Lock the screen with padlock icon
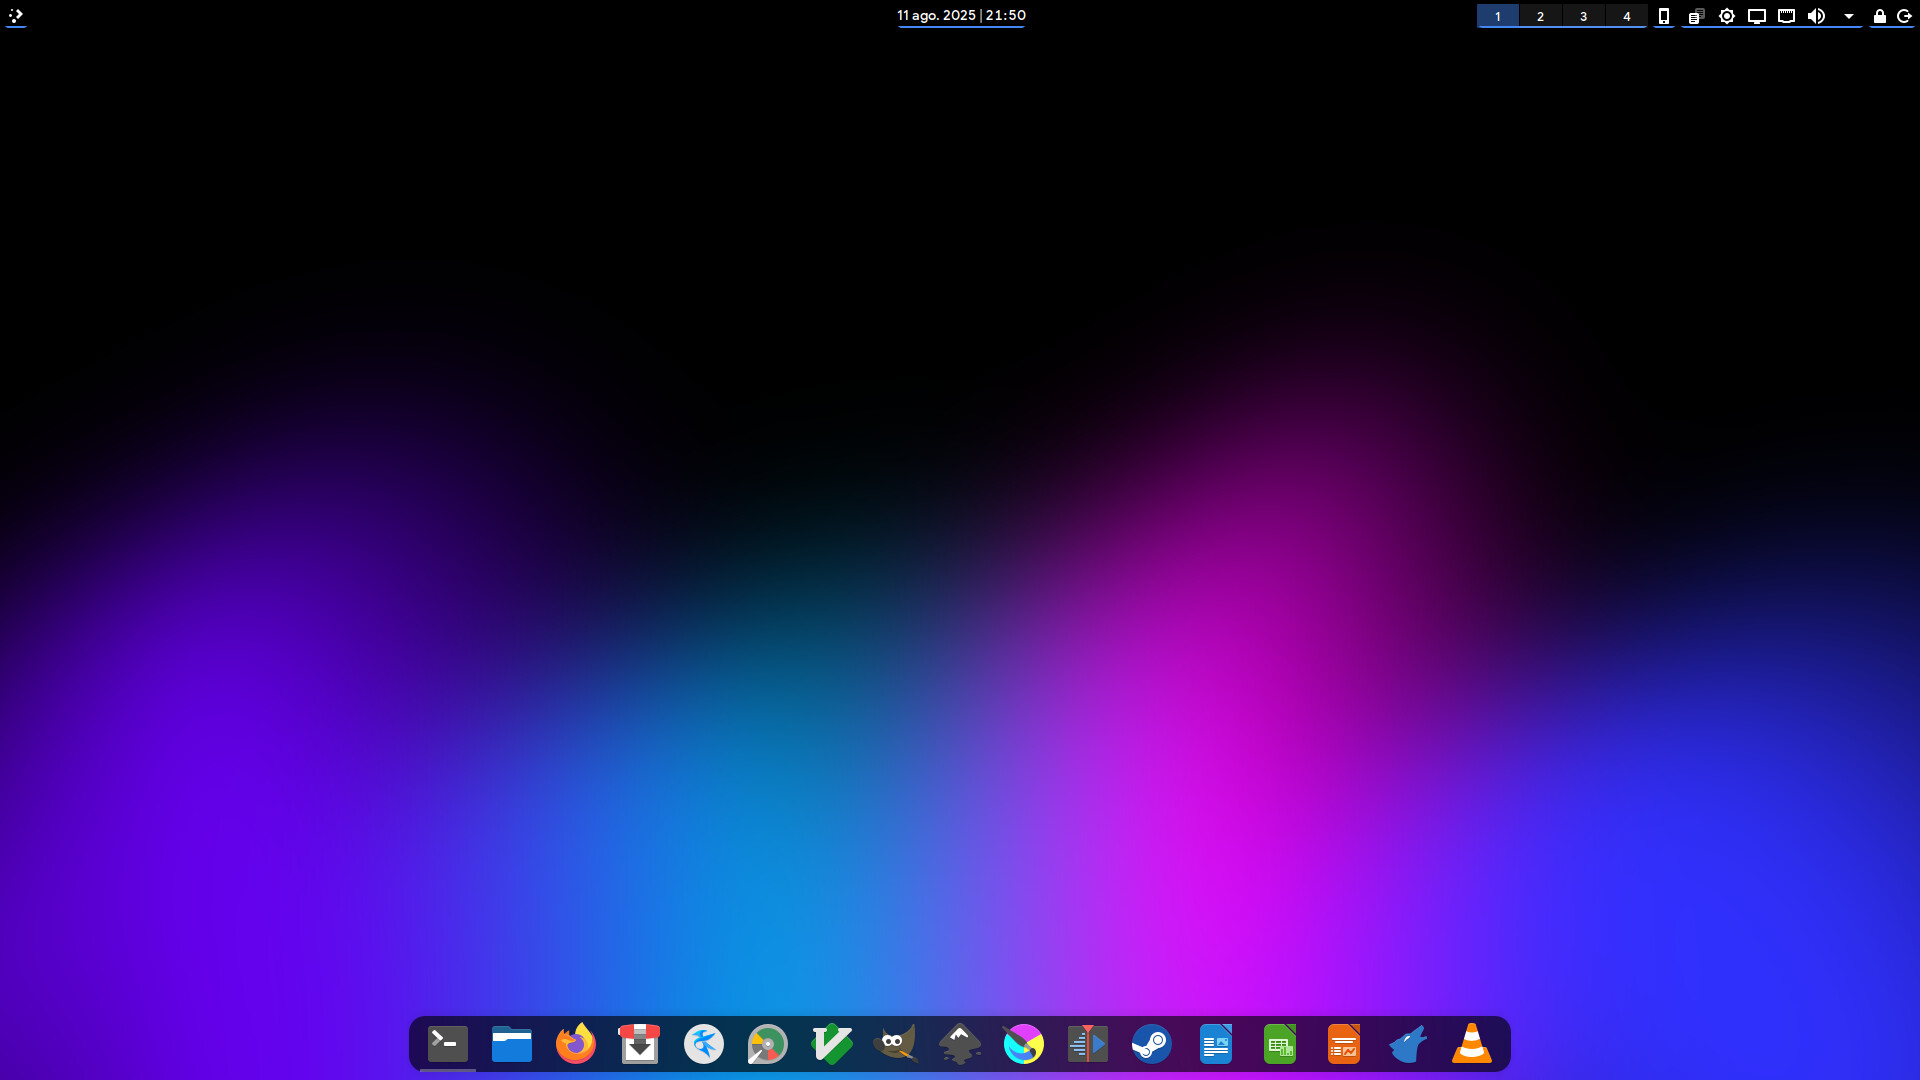Image resolution: width=1920 pixels, height=1080 pixels. tap(1880, 16)
